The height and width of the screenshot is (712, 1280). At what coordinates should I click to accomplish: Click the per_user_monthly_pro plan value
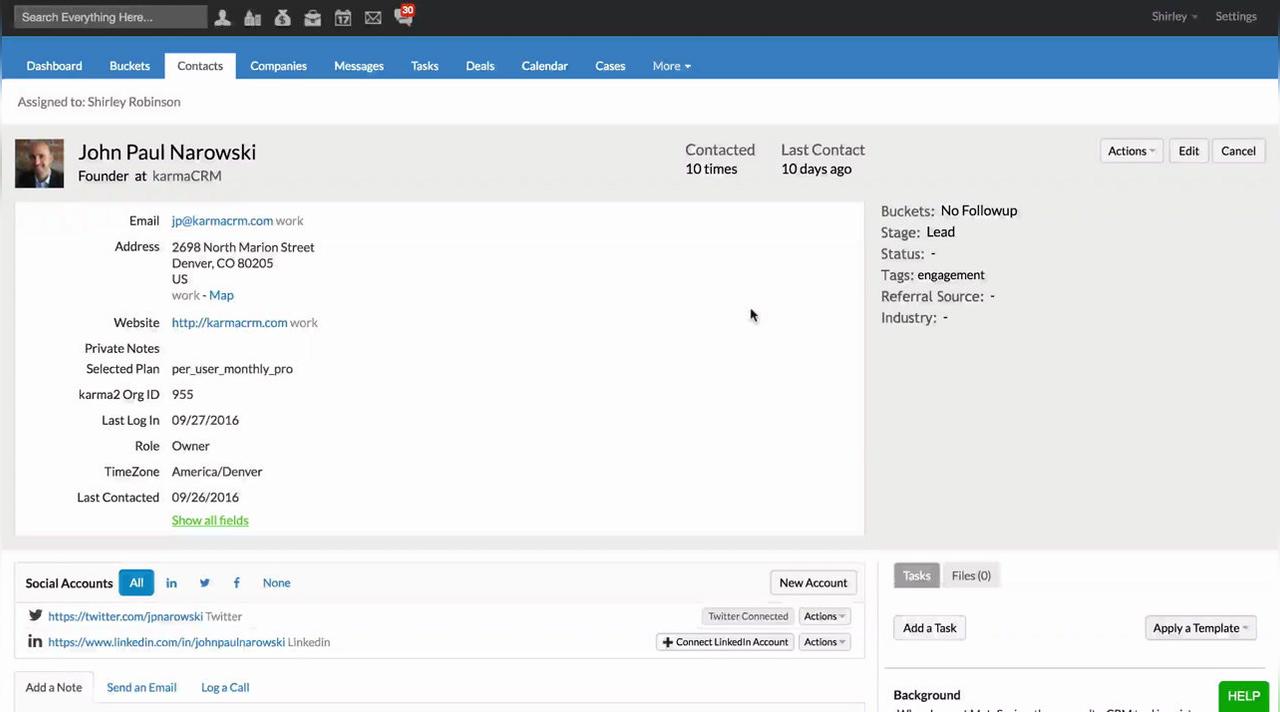coord(232,369)
